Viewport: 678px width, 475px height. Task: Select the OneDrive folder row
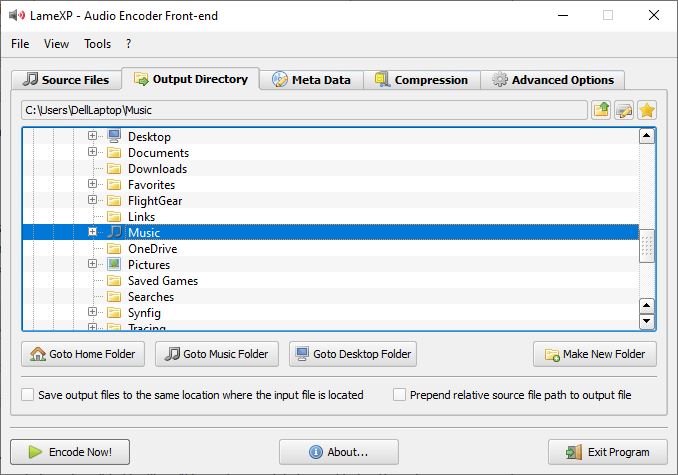click(x=331, y=248)
